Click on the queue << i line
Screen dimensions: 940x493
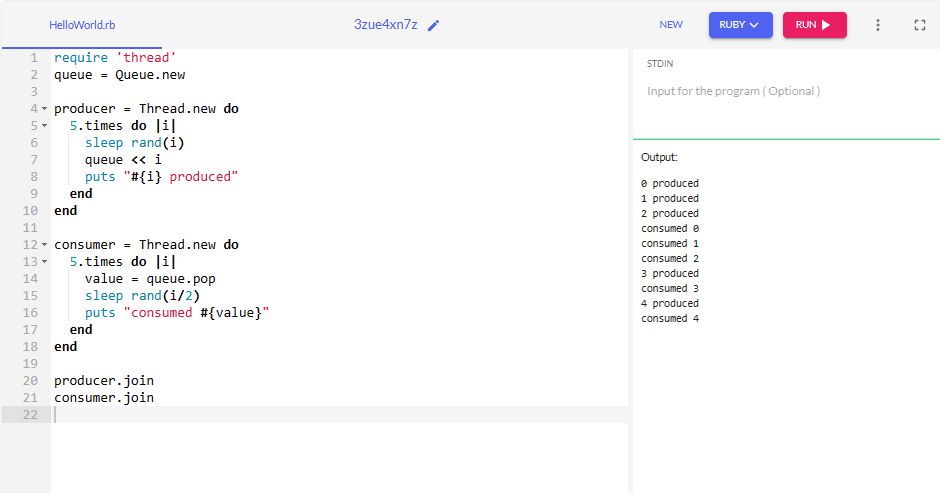(x=123, y=160)
